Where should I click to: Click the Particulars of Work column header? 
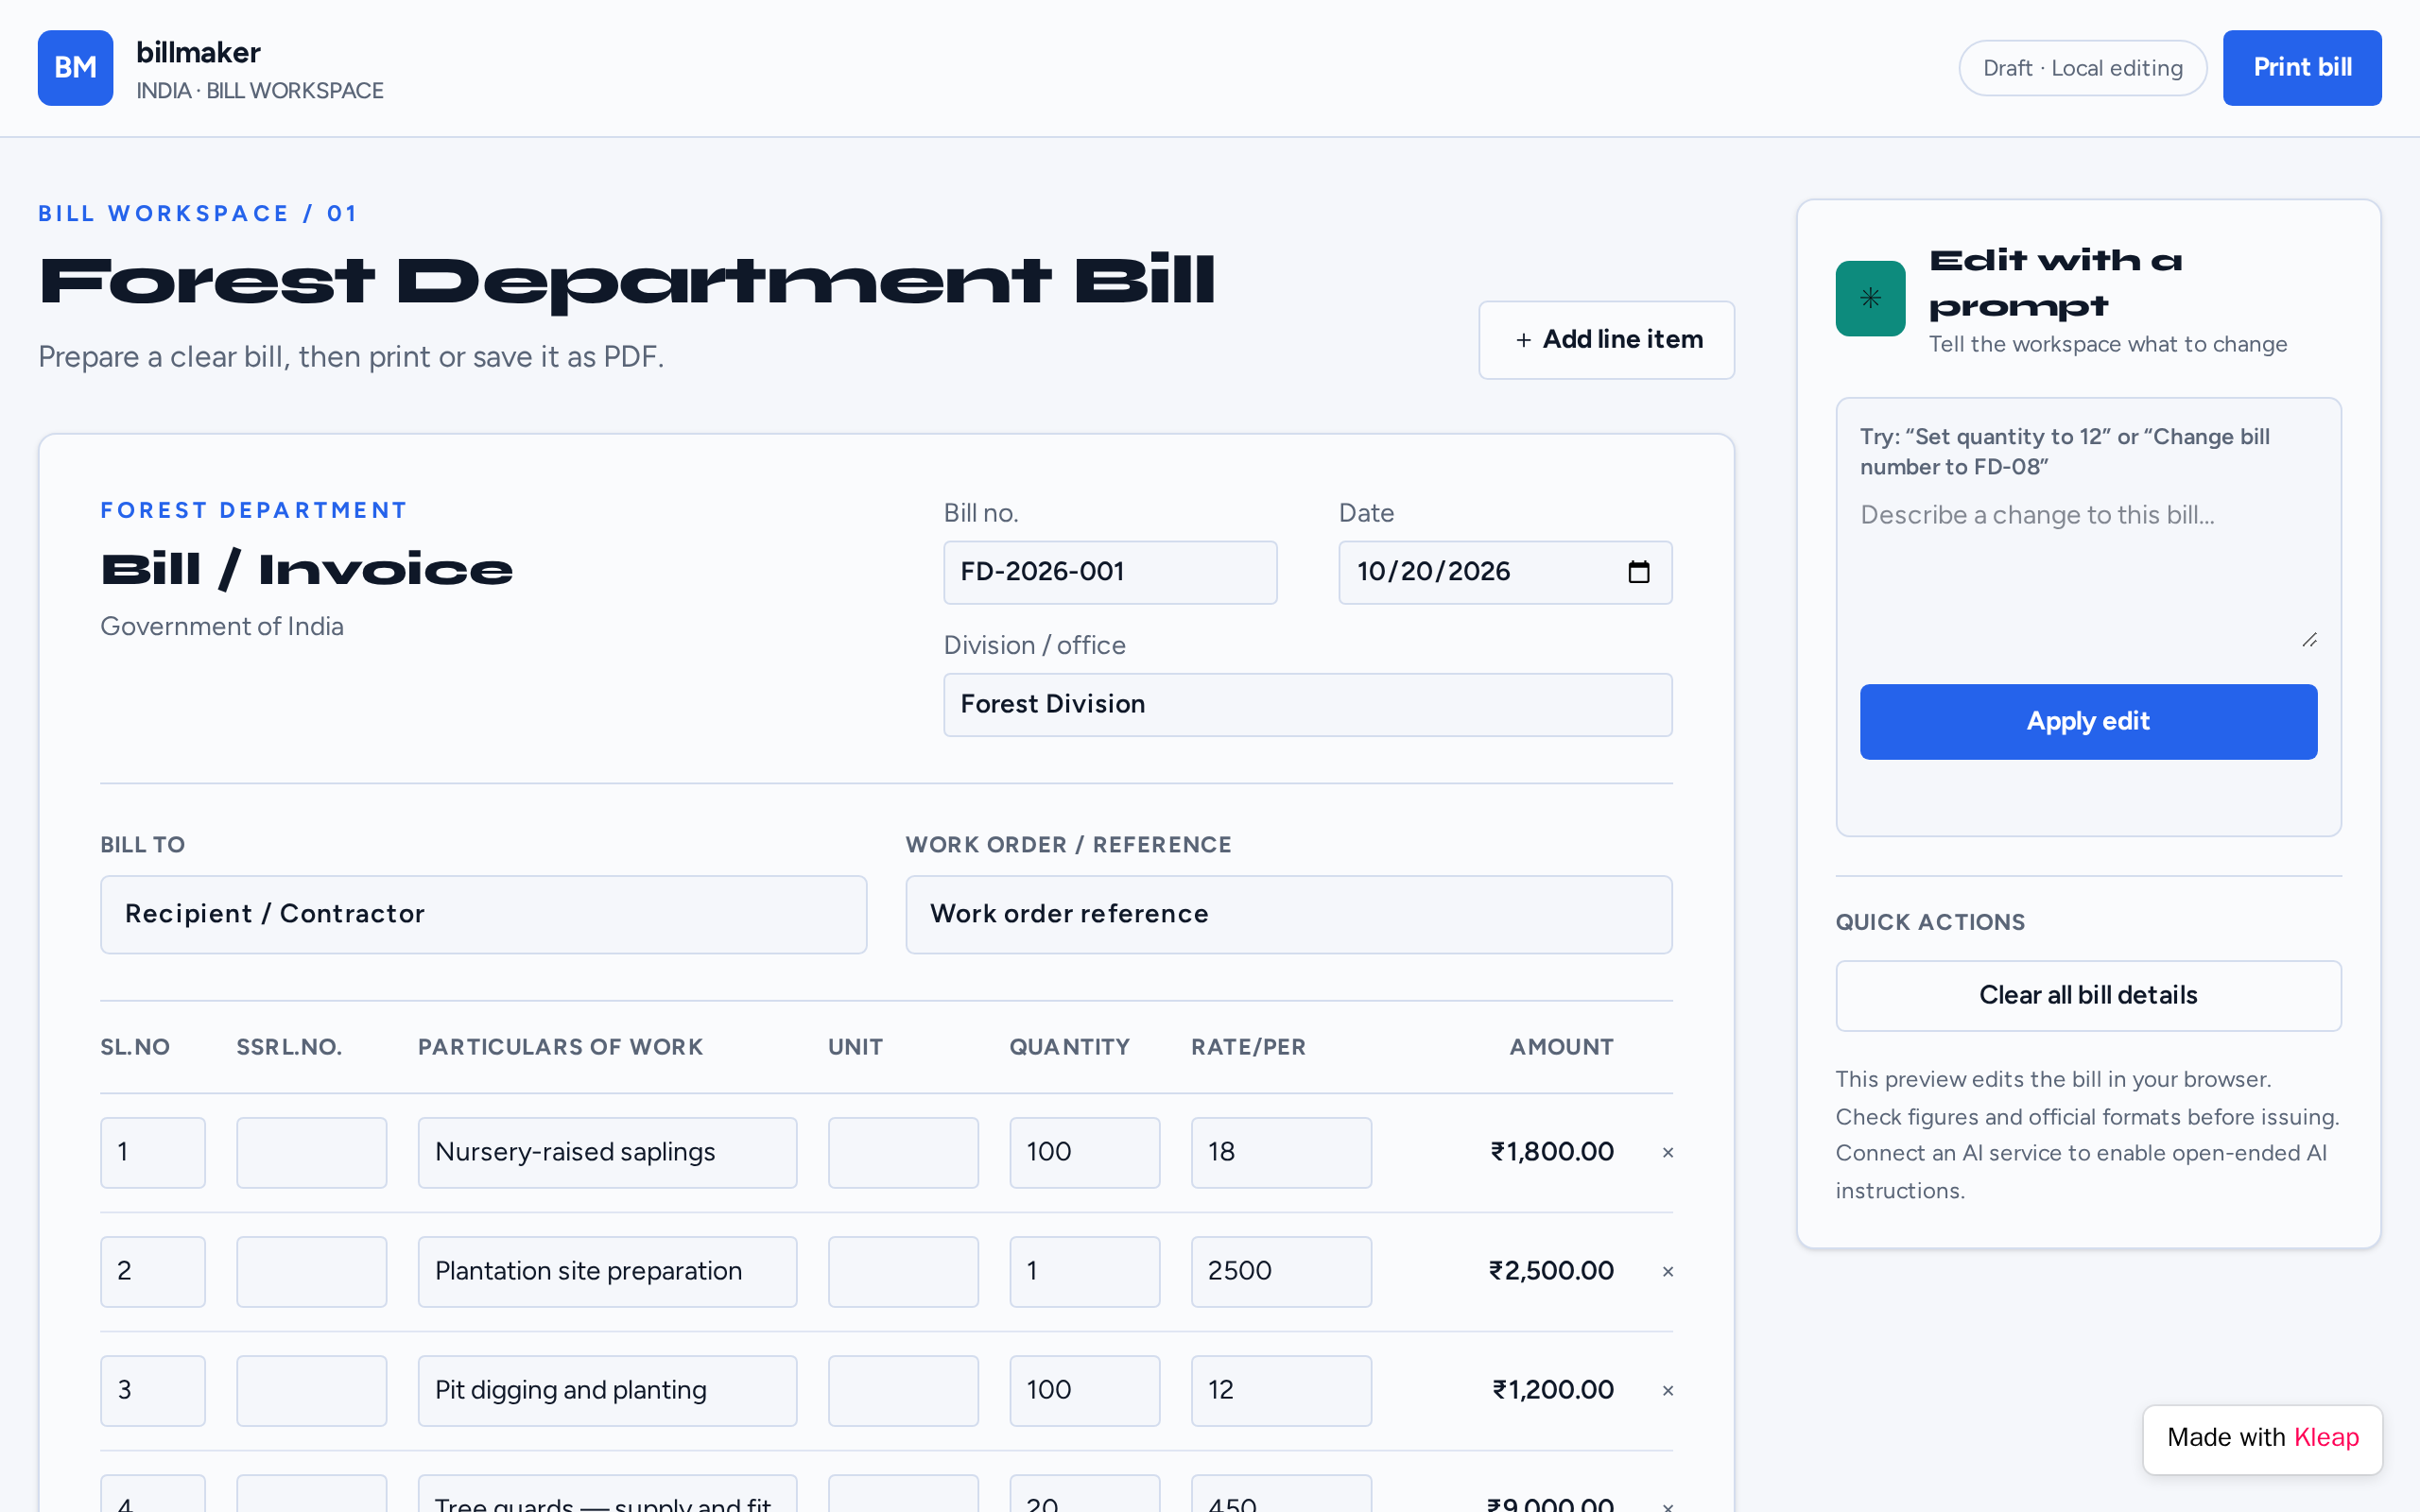point(560,1047)
